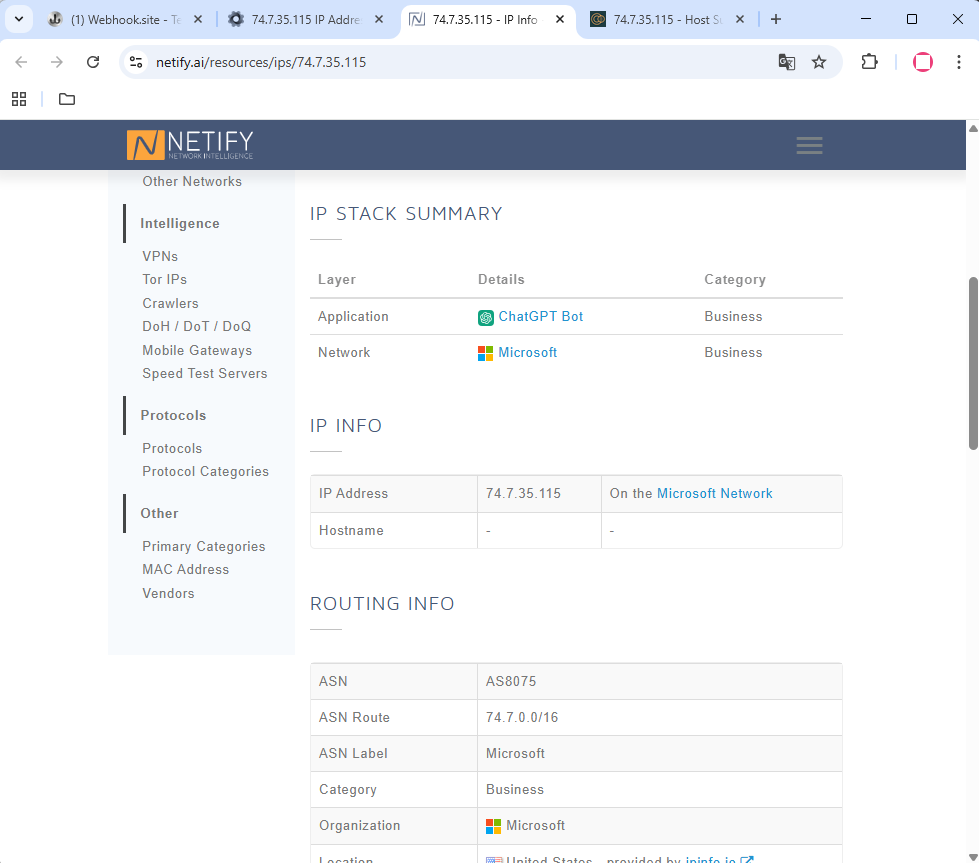Open the Extensions puzzle icon
The image size is (979, 863).
pyautogui.click(x=869, y=62)
